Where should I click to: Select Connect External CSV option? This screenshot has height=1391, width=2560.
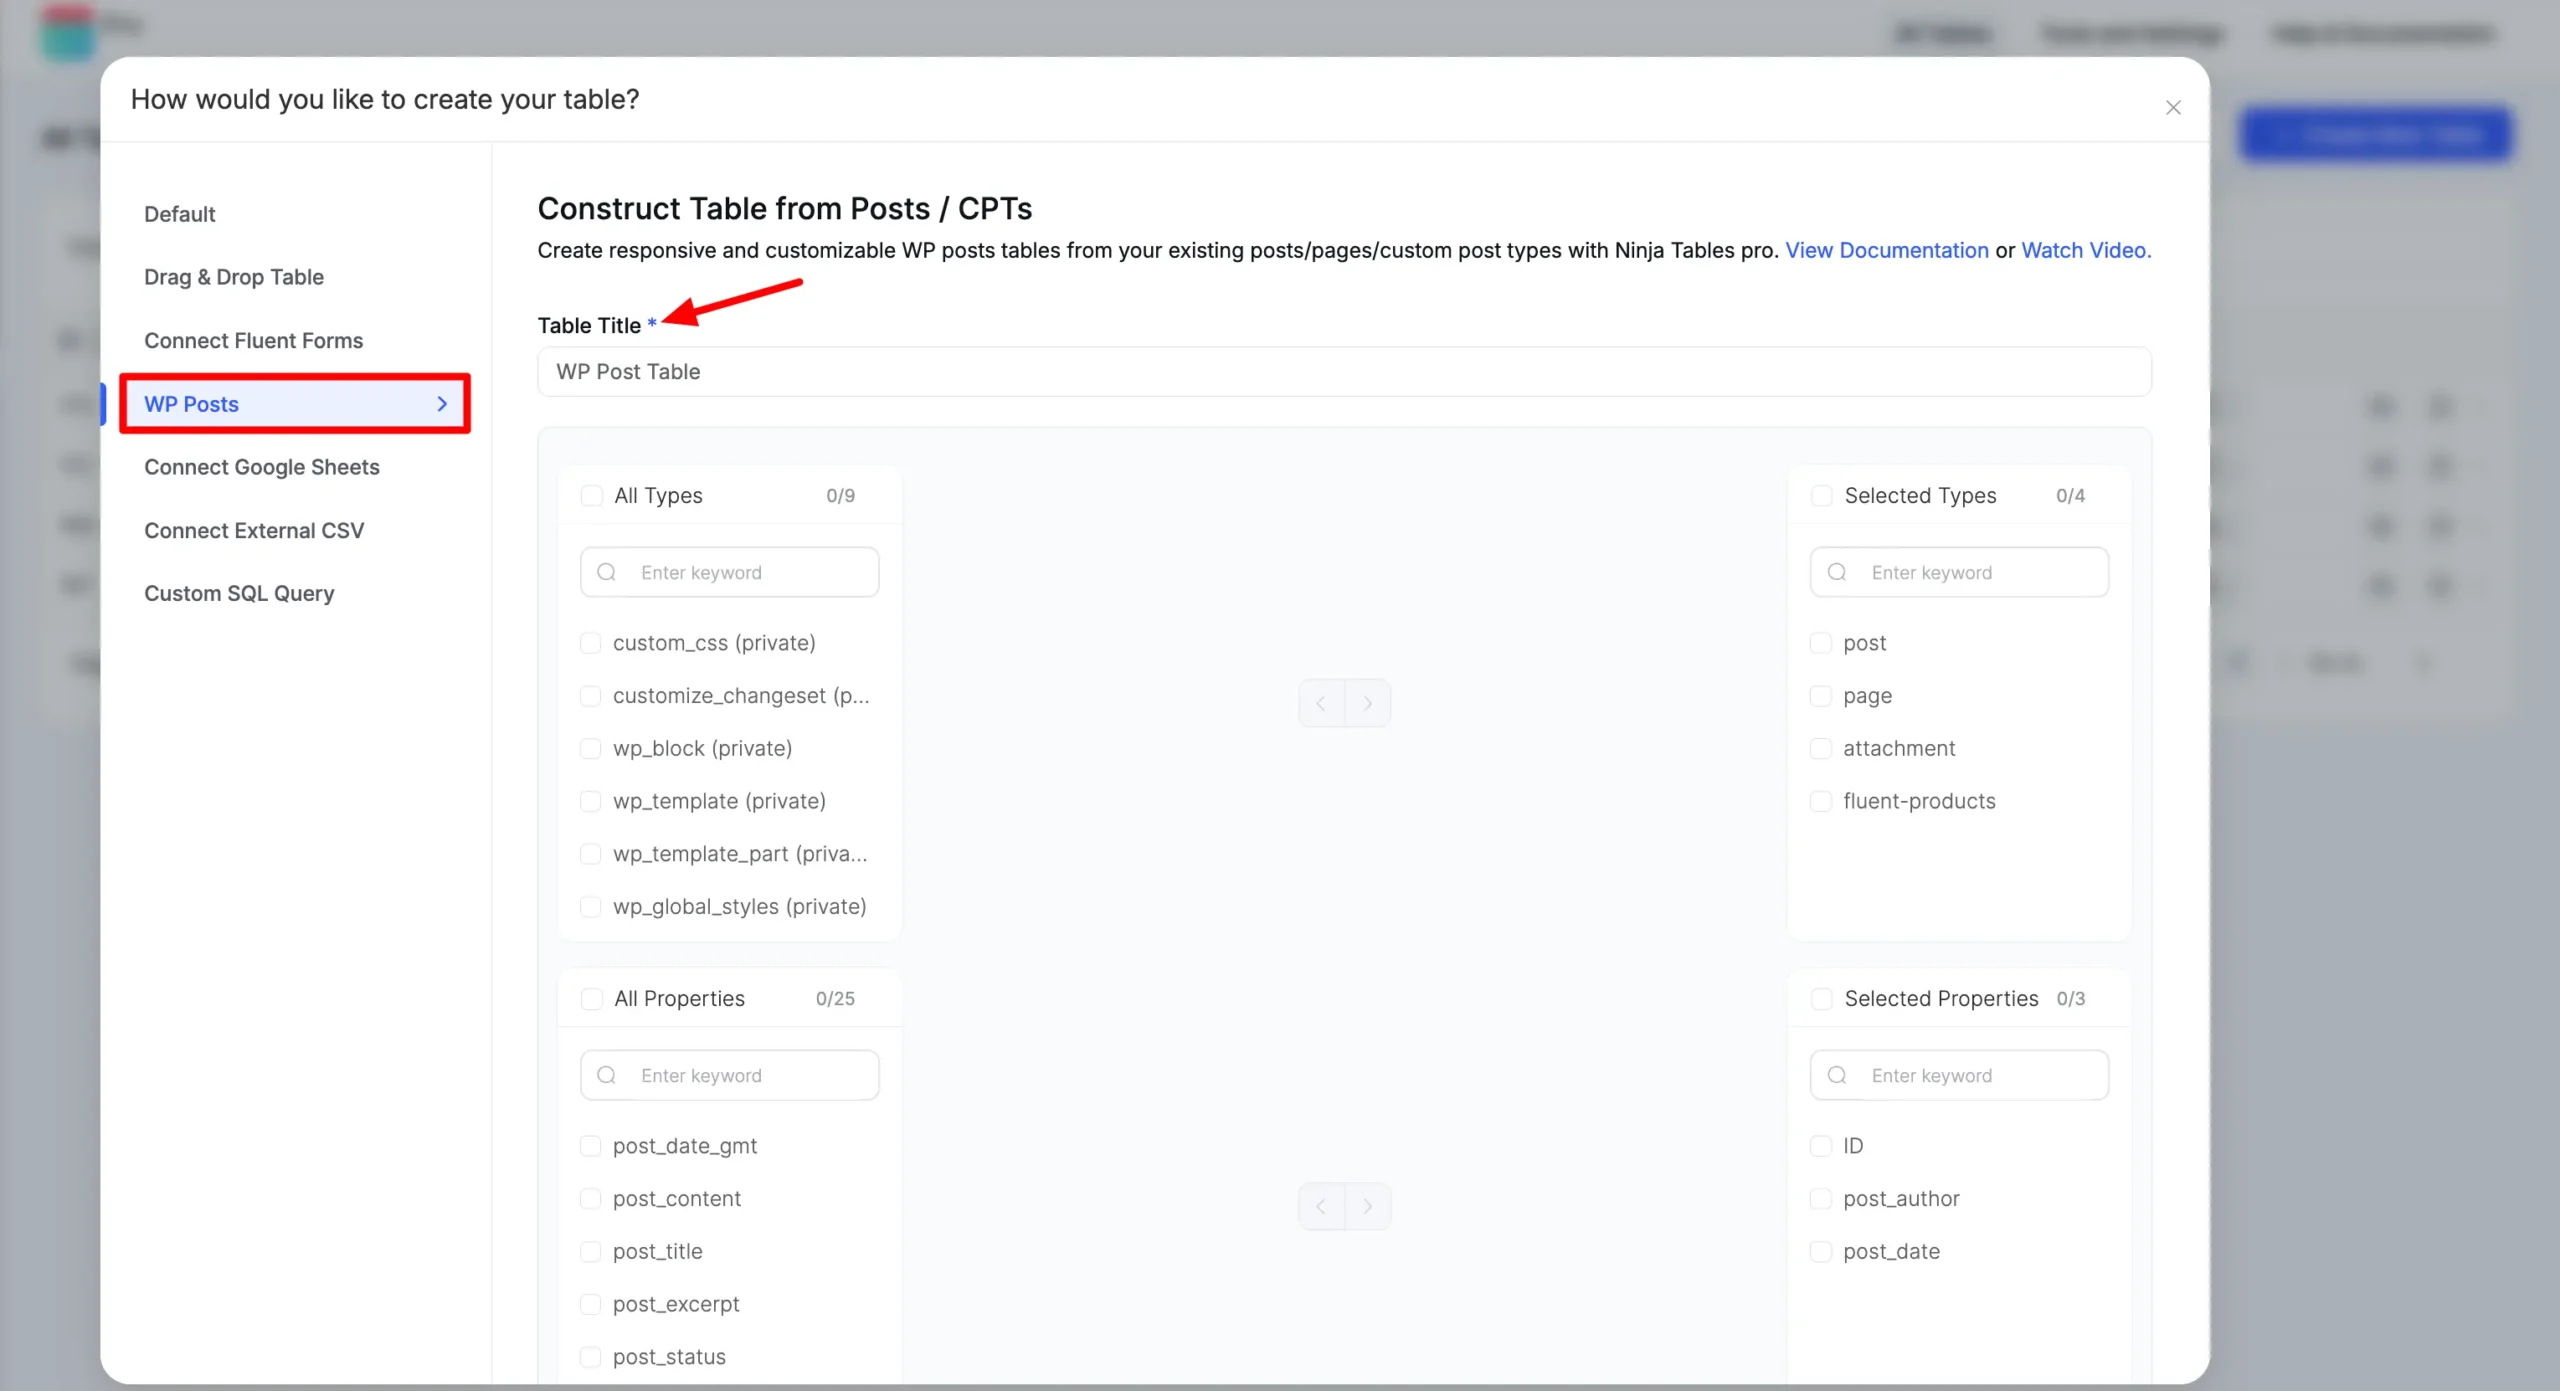[254, 530]
